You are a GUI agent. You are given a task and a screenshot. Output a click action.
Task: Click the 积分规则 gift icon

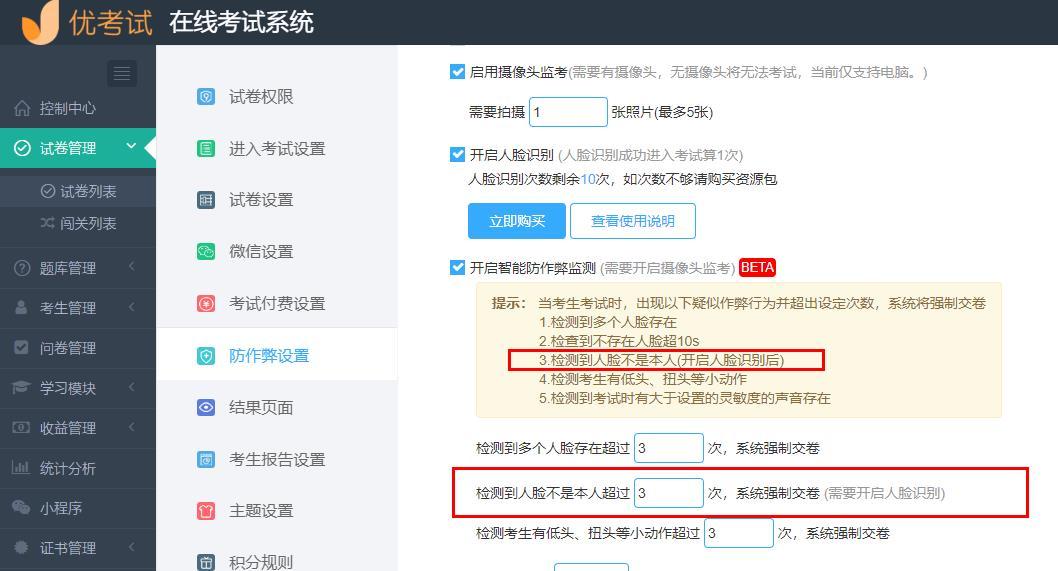point(206,562)
